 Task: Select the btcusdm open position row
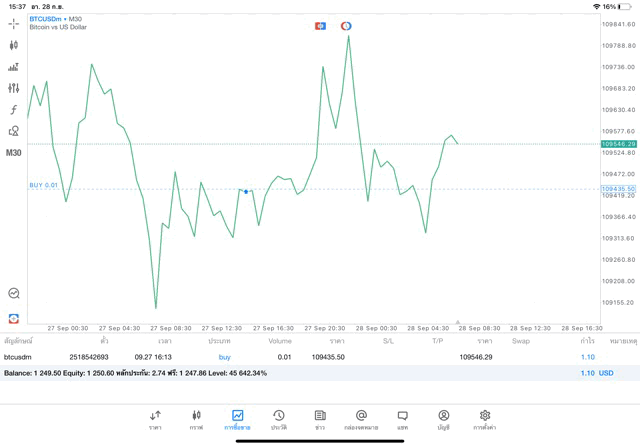click(300, 357)
